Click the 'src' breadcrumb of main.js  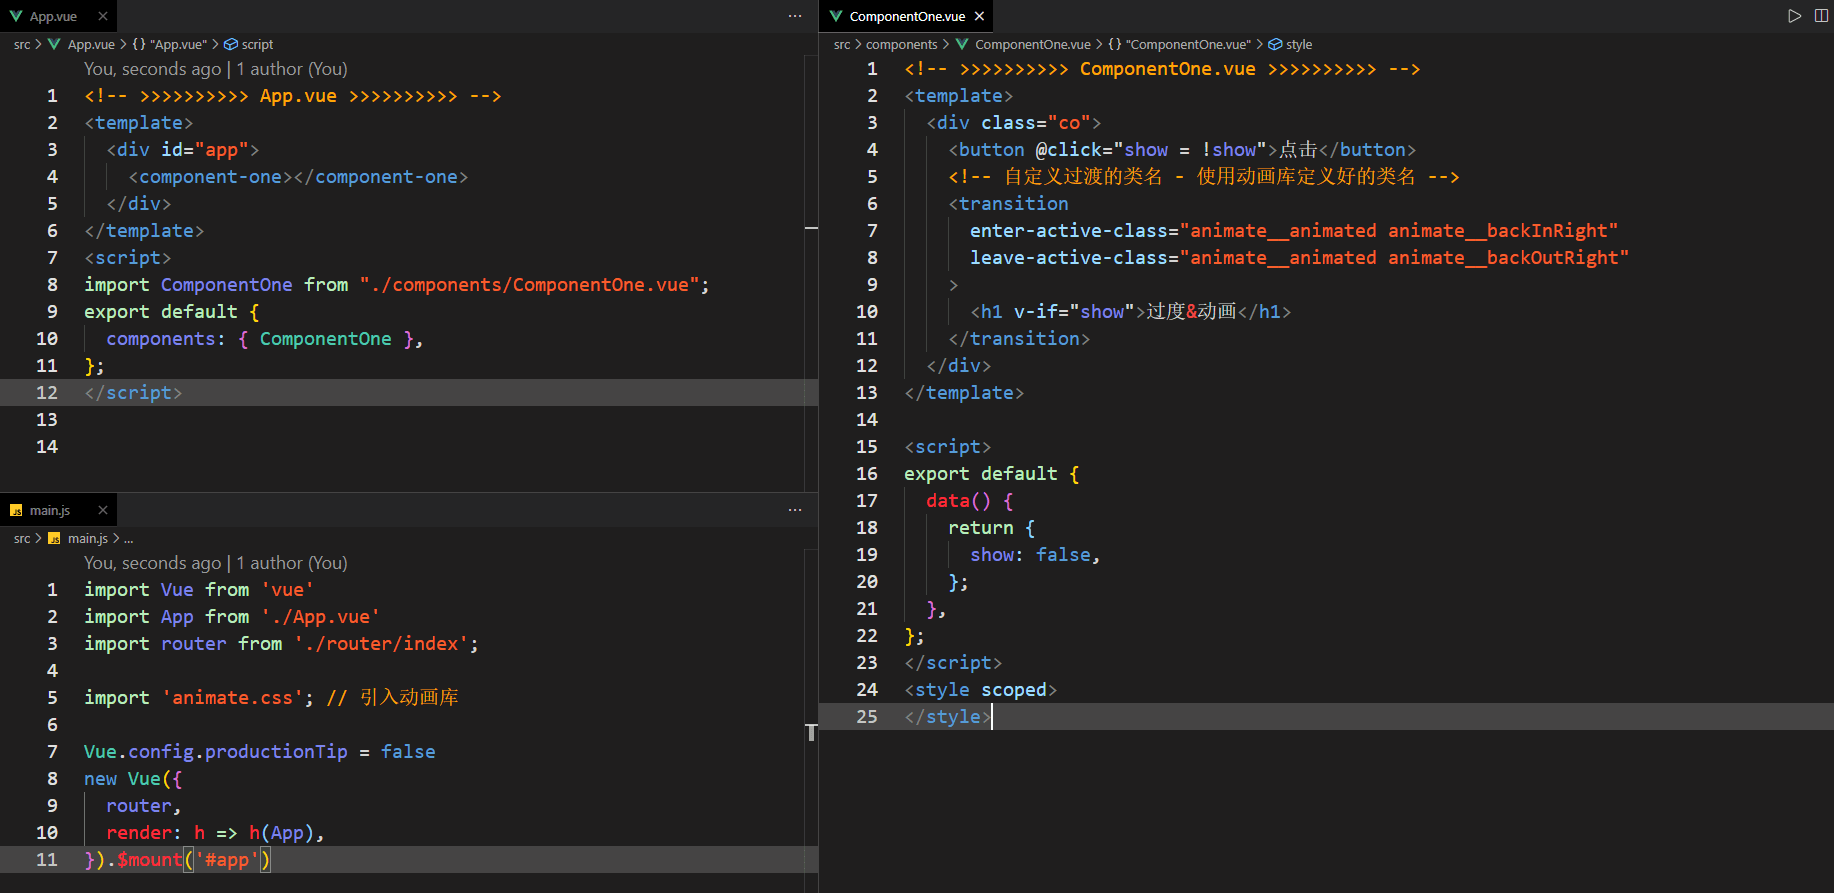pos(22,538)
